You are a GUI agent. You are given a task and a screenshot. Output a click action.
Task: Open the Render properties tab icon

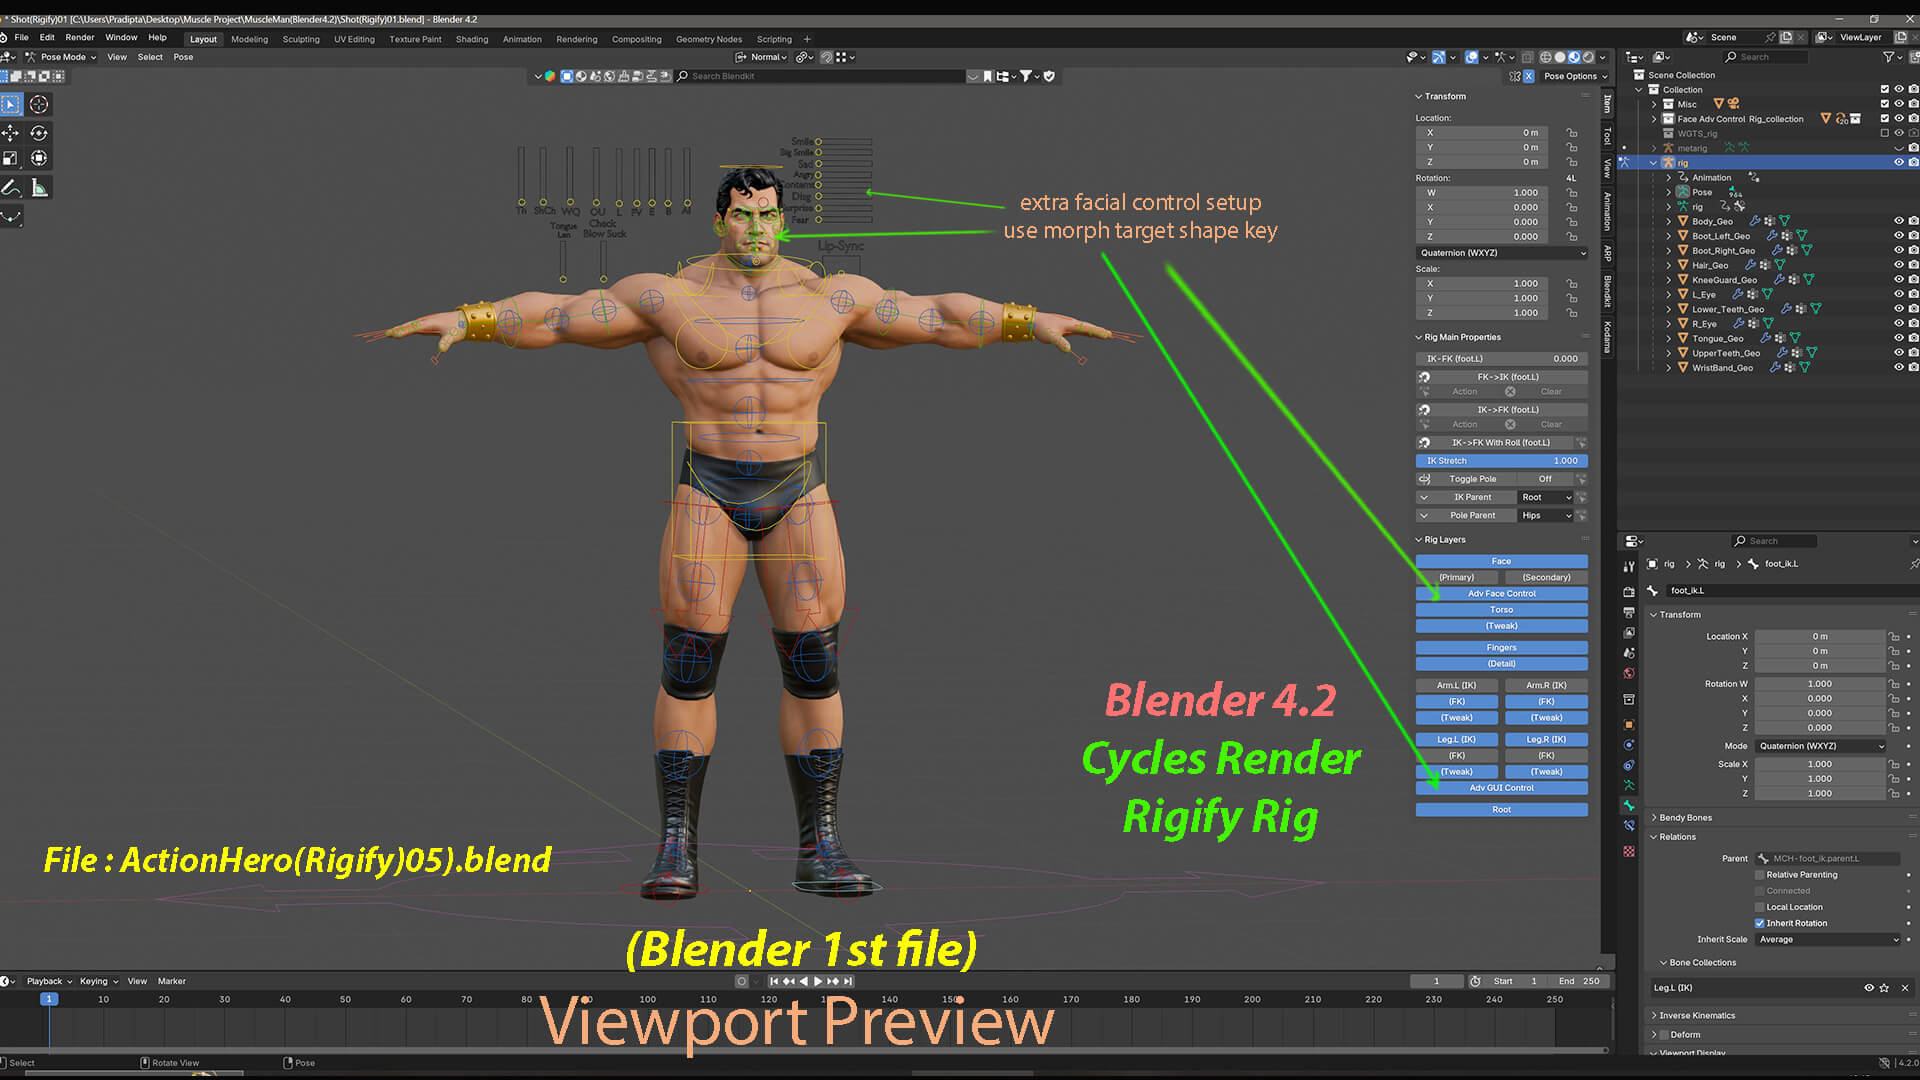[1629, 592]
